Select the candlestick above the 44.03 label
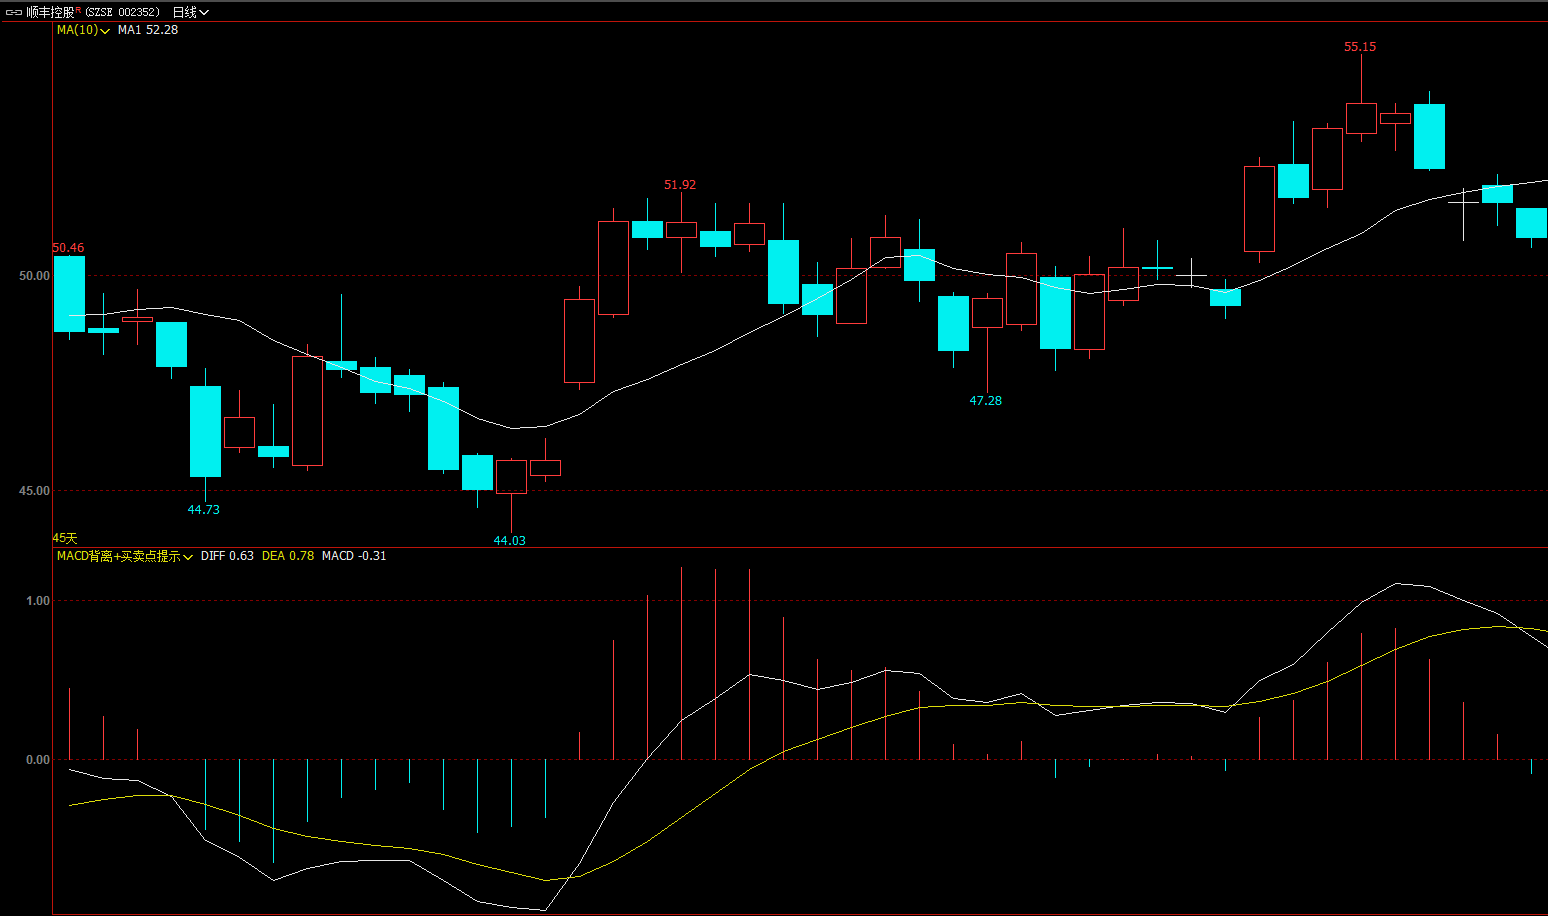Screen dimensions: 1548x916 pyautogui.click(x=511, y=476)
